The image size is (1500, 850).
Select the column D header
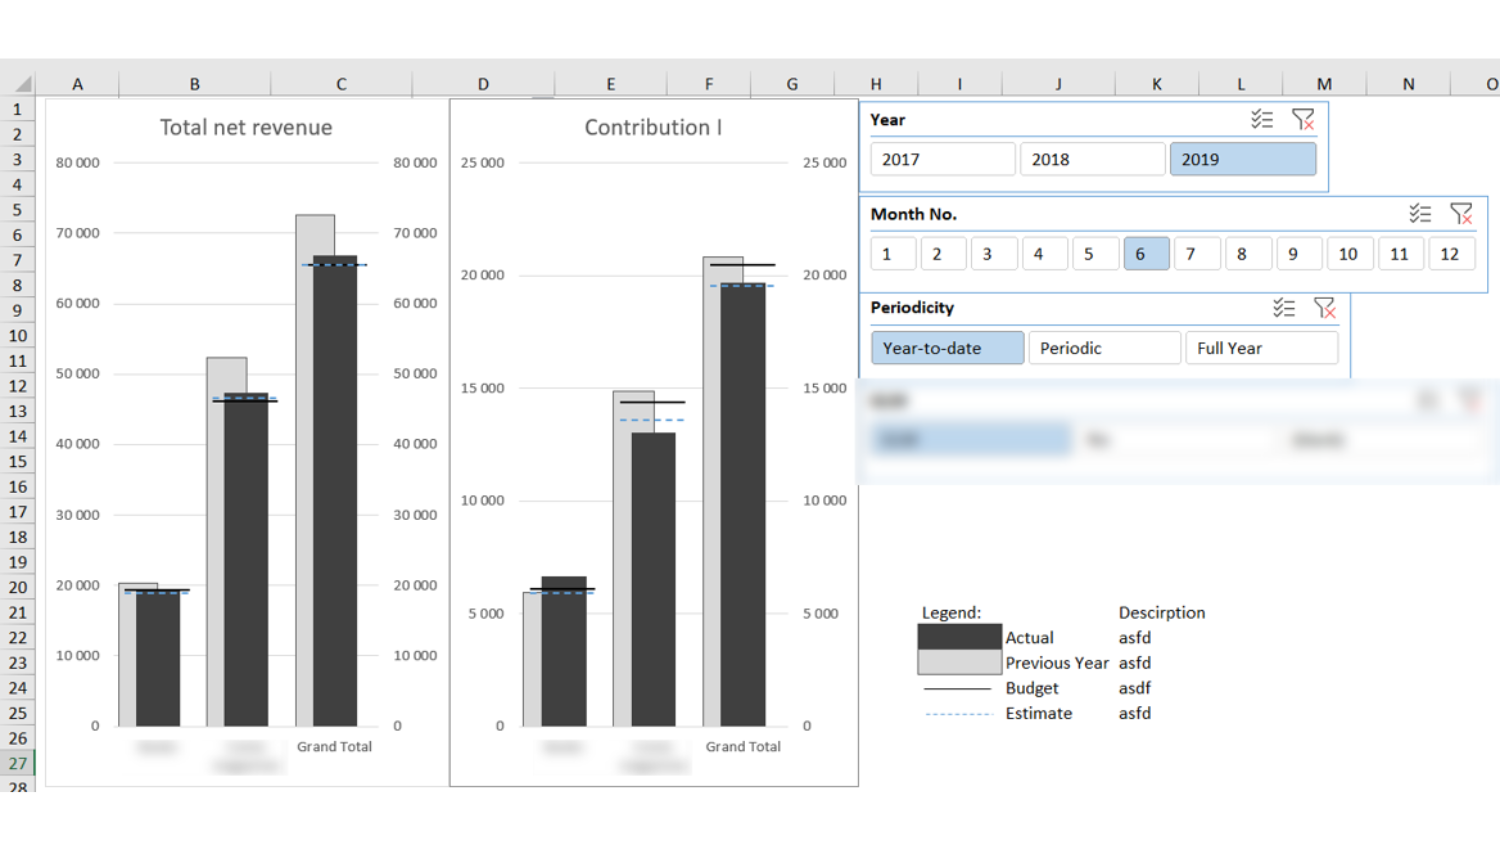483,84
